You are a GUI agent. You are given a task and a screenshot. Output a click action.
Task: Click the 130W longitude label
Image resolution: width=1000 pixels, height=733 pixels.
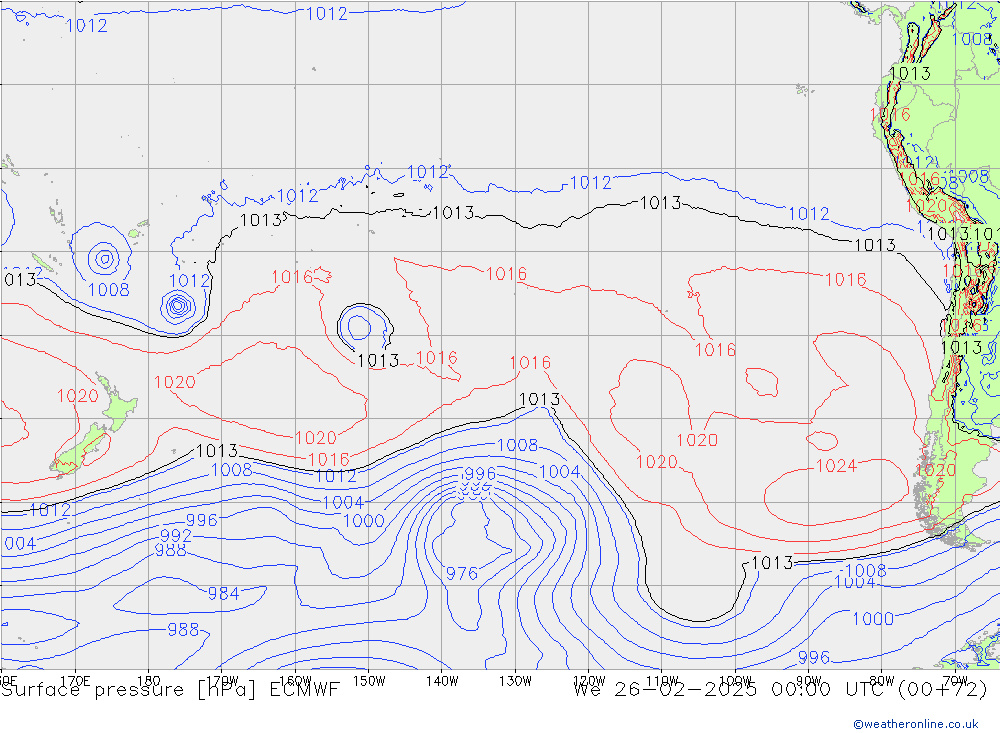(x=515, y=681)
